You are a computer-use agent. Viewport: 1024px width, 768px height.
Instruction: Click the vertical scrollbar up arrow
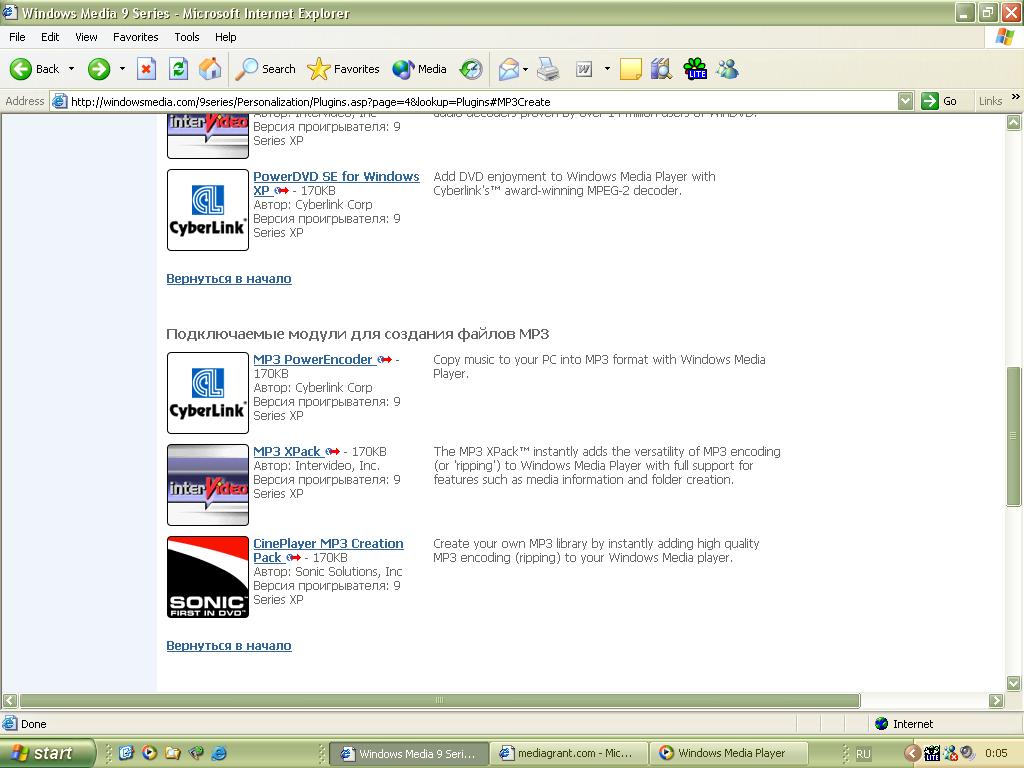tap(1014, 122)
